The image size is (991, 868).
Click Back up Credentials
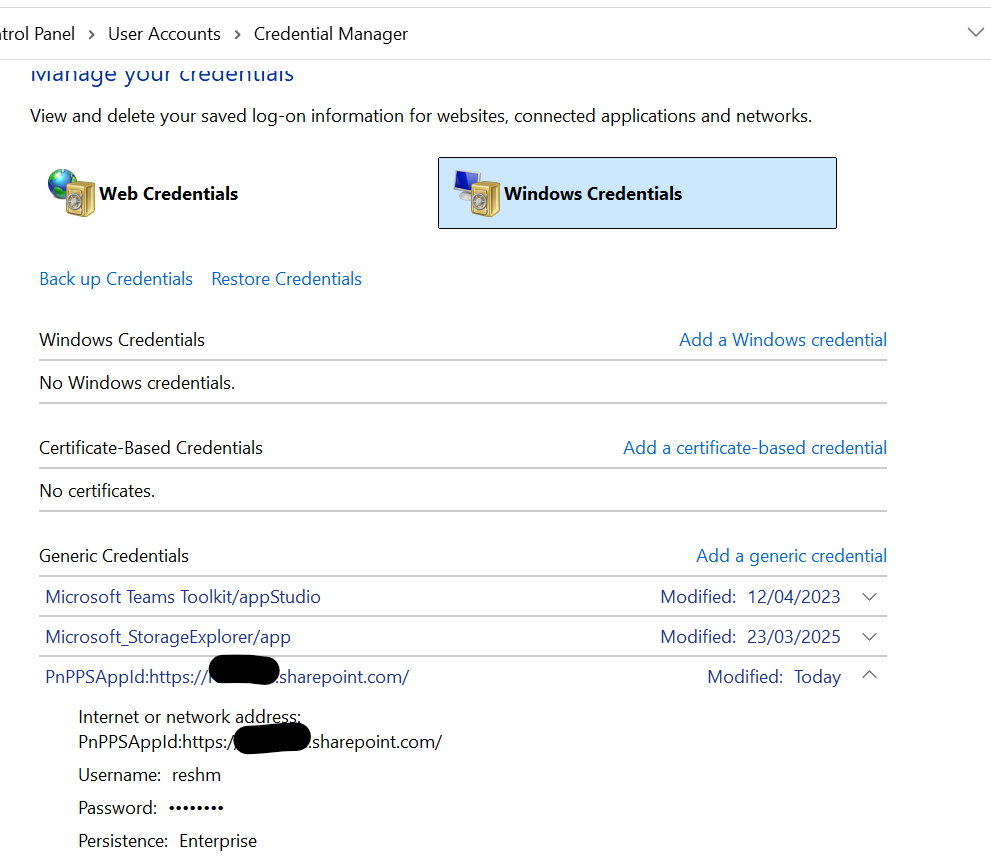coord(116,278)
